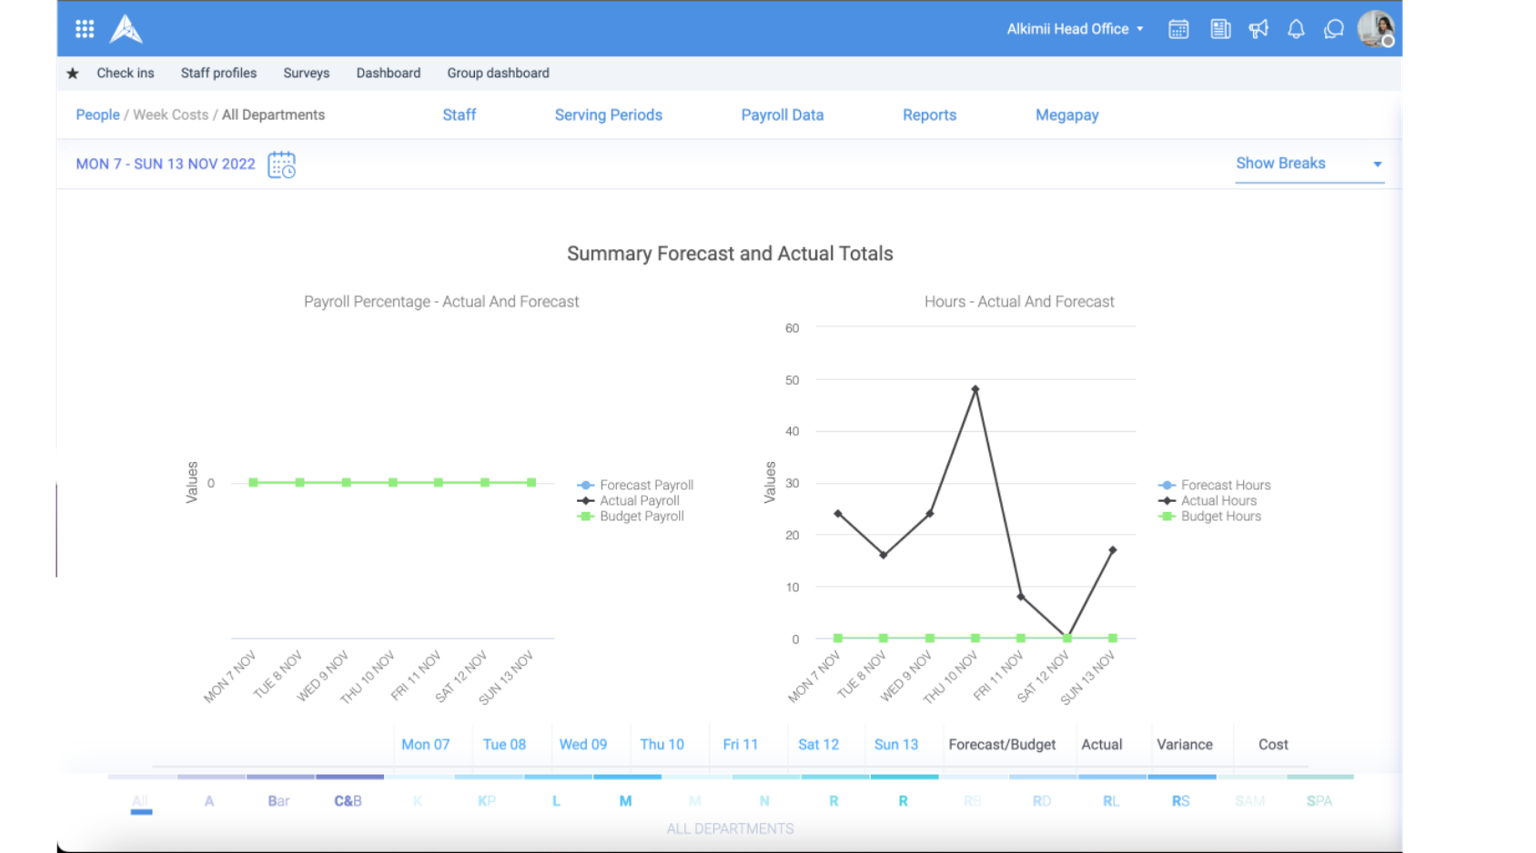Go to People breadcrumb link
1536x853 pixels.
coord(98,115)
